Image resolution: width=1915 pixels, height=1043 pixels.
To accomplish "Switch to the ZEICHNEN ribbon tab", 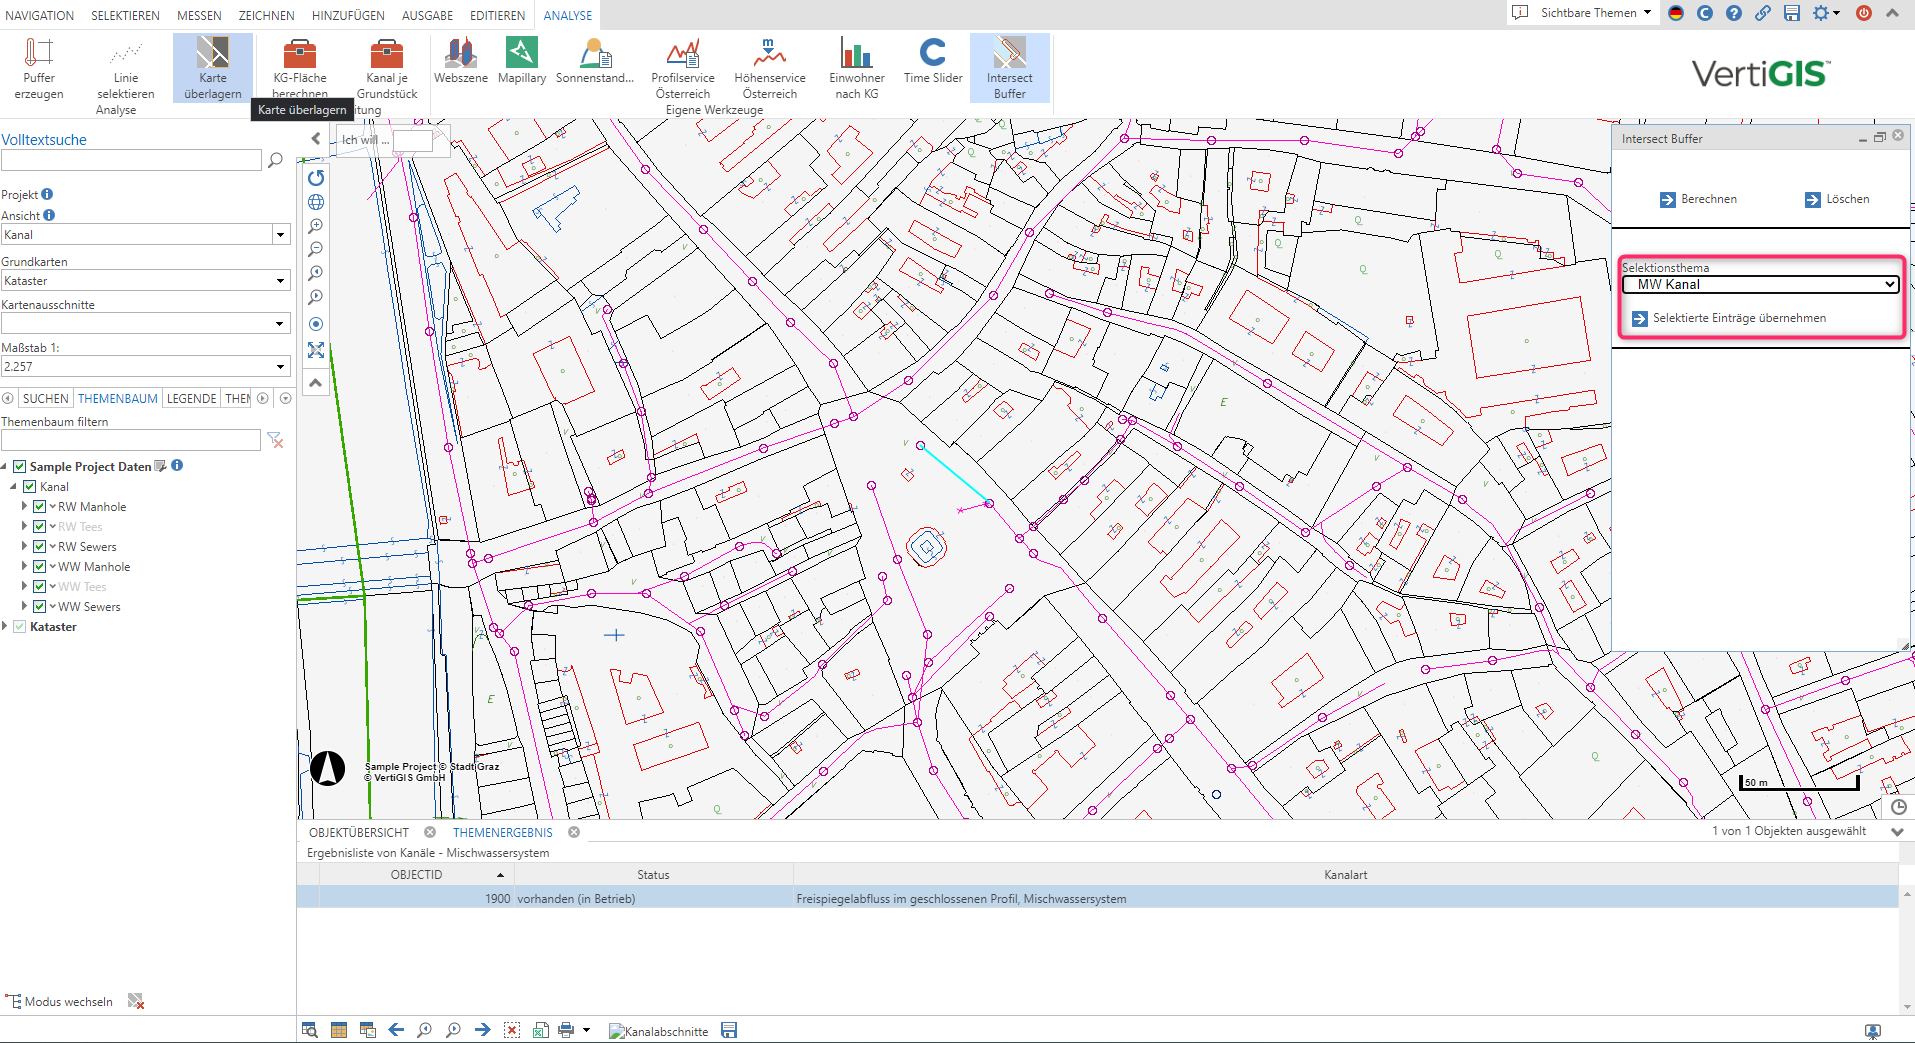I will pos(266,15).
